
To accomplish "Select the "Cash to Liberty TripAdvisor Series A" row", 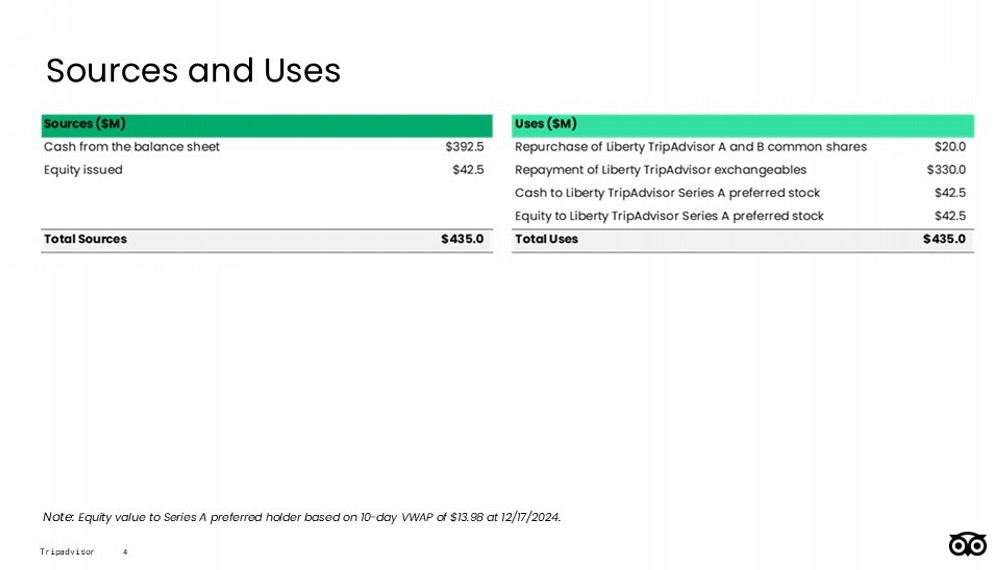I will pyautogui.click(x=667, y=193).
